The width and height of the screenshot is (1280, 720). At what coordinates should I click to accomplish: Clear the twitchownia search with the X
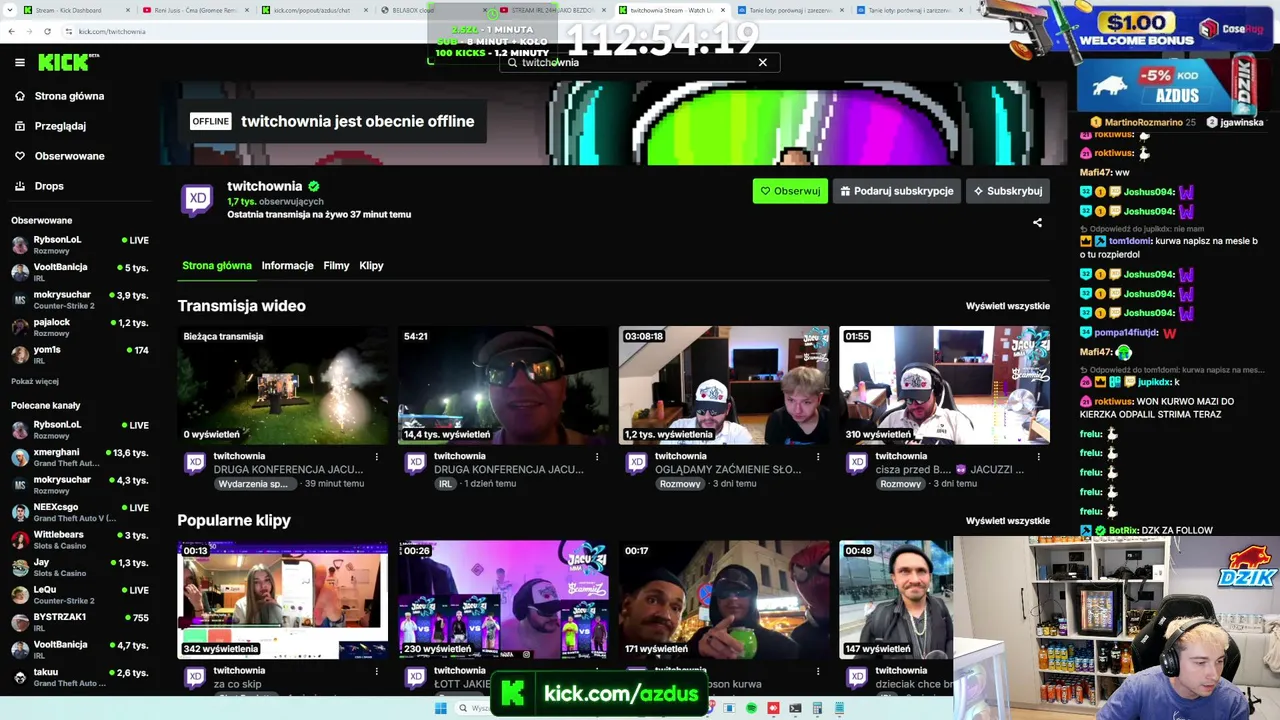pos(762,62)
